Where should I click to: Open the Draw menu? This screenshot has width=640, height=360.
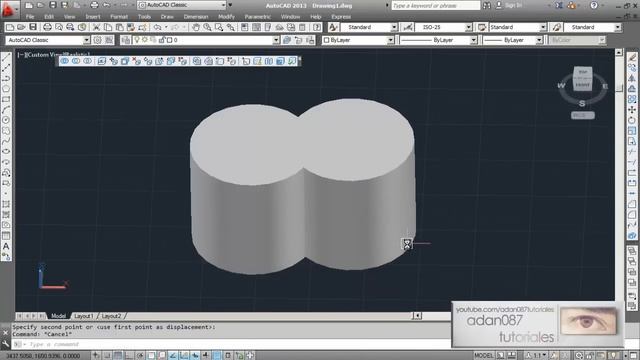tap(167, 17)
